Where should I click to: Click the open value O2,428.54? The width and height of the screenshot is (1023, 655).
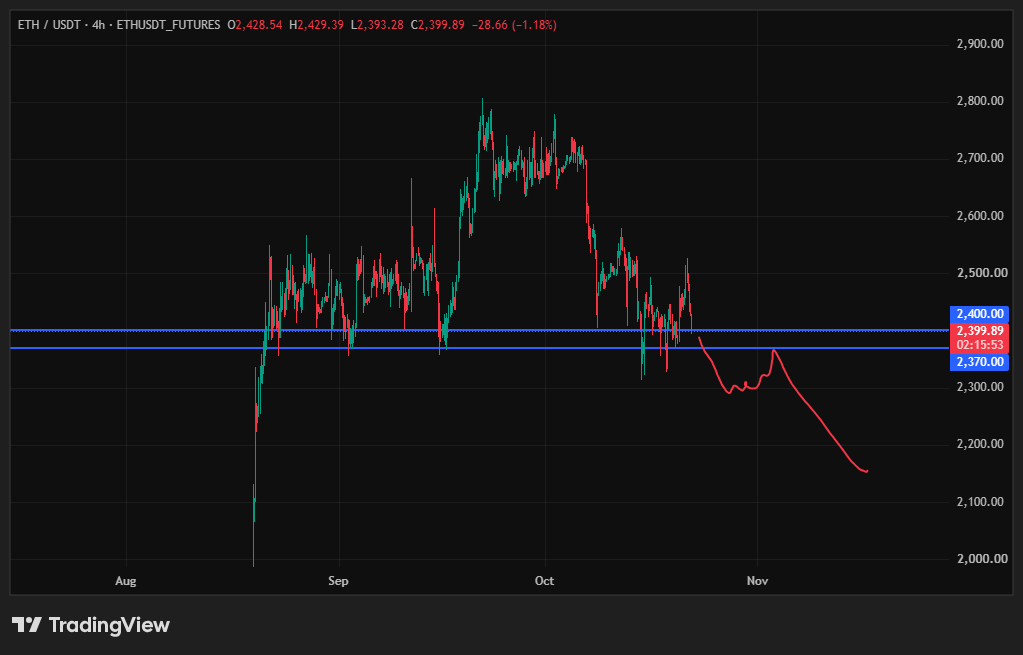click(254, 25)
